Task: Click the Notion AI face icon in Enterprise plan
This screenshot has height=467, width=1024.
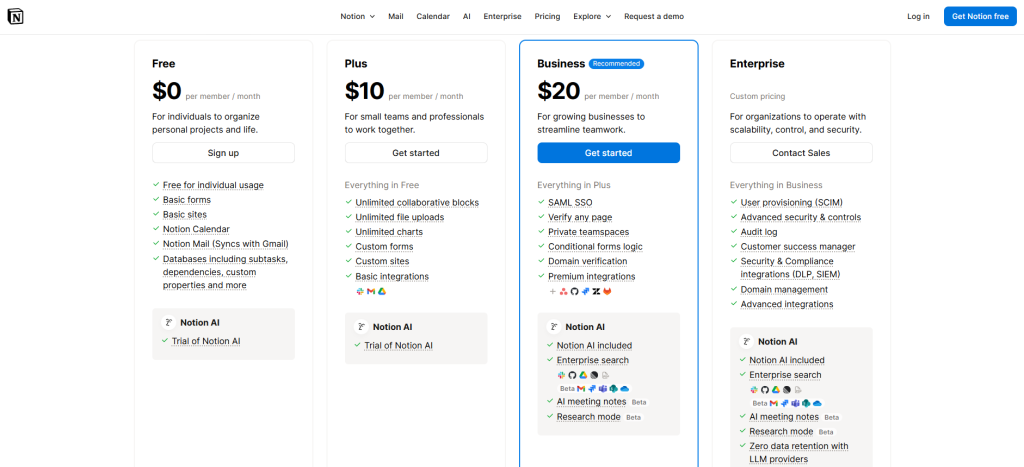Action: click(747, 342)
